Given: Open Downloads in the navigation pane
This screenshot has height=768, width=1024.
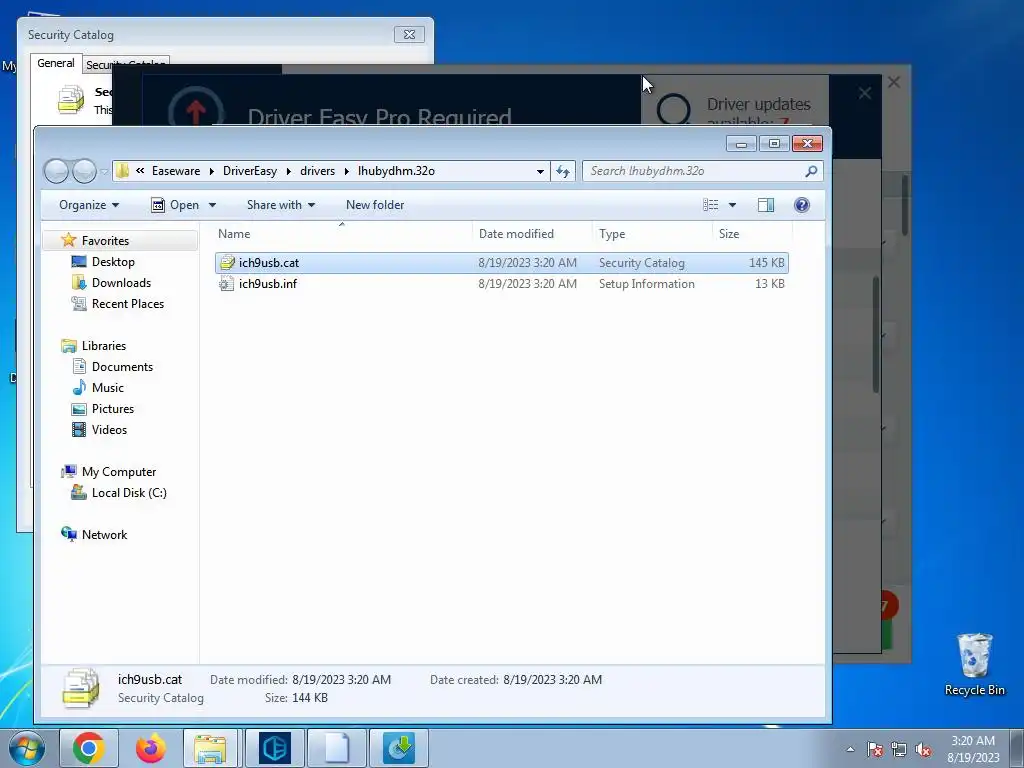Looking at the screenshot, I should [121, 283].
